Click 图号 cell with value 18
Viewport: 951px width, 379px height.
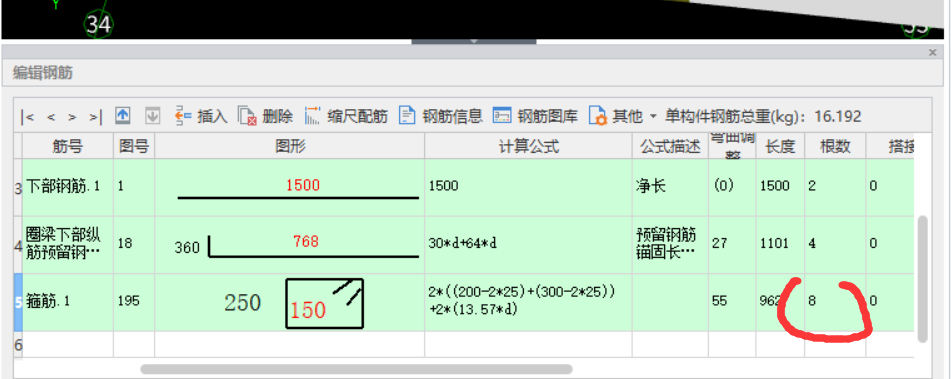134,245
